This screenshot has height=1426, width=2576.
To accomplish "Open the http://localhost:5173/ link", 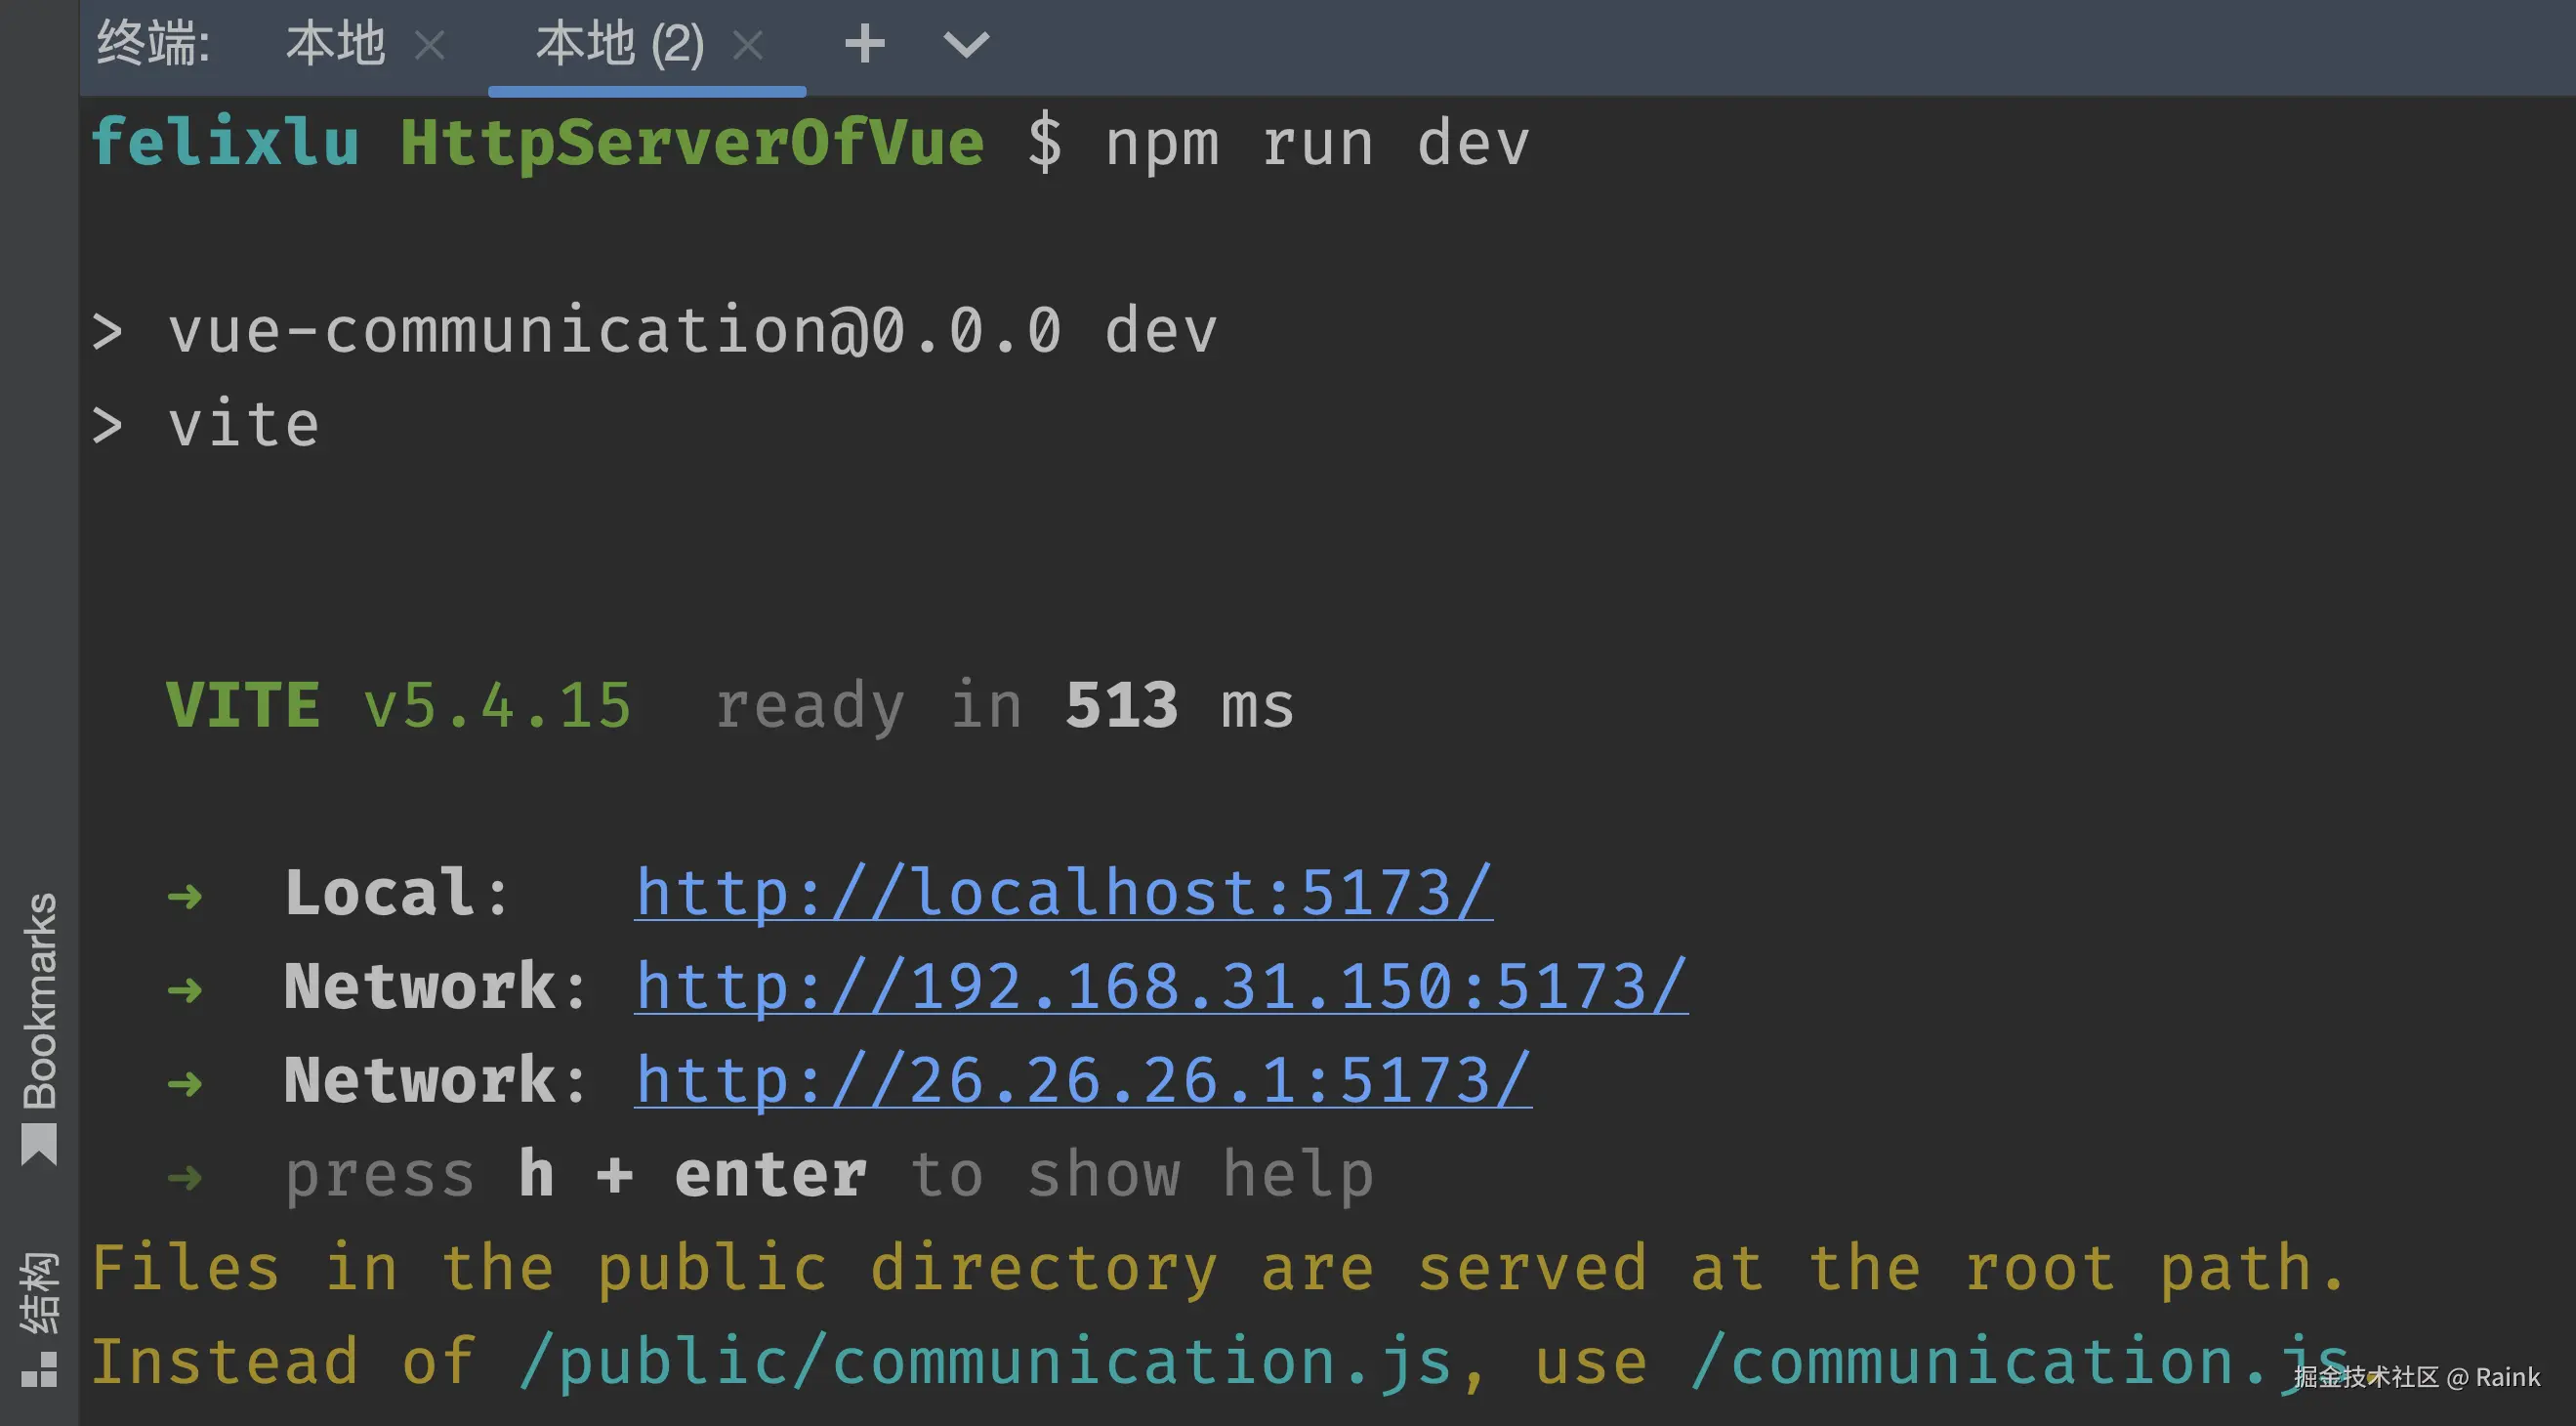I will pyautogui.click(x=1063, y=892).
